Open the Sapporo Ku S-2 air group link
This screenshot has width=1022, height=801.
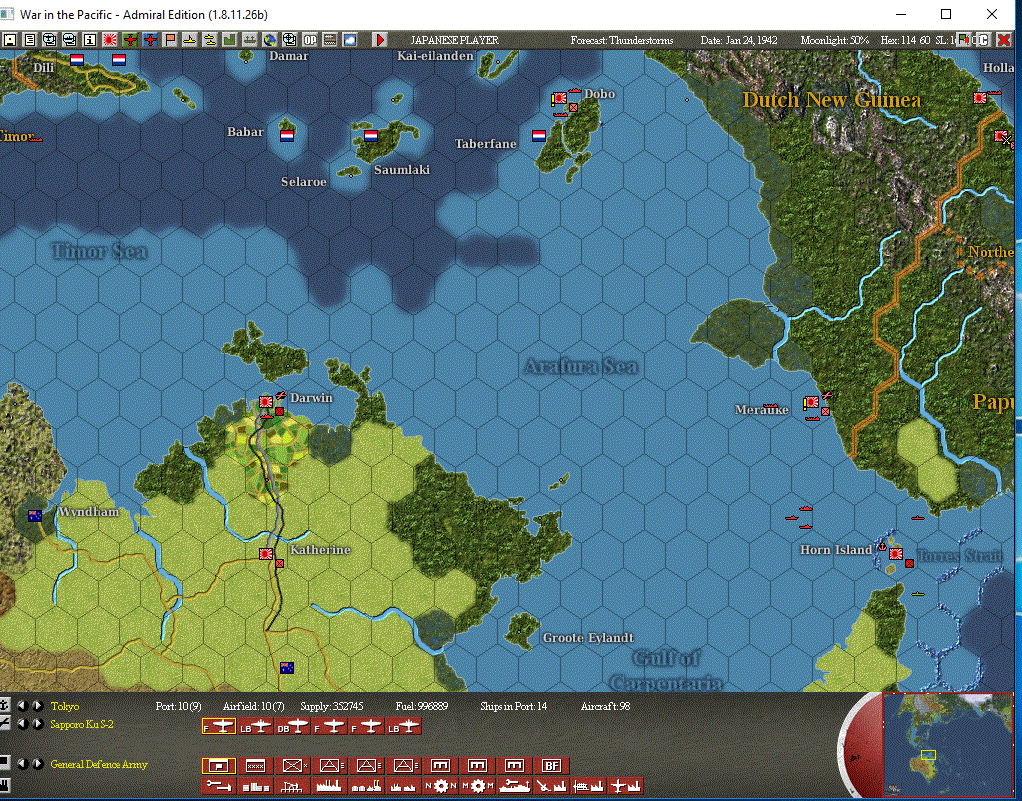(x=81, y=725)
